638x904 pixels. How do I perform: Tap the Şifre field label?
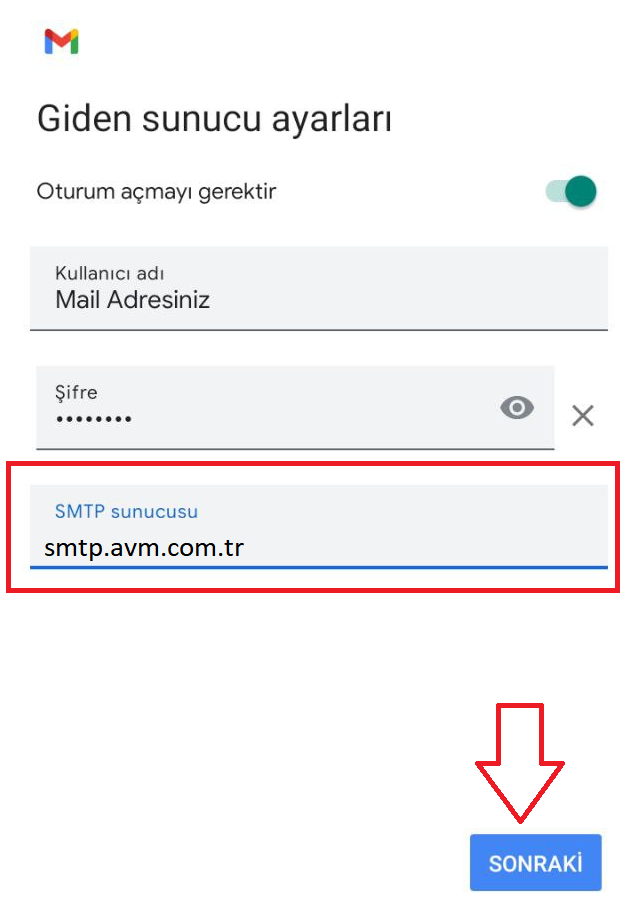click(76, 393)
